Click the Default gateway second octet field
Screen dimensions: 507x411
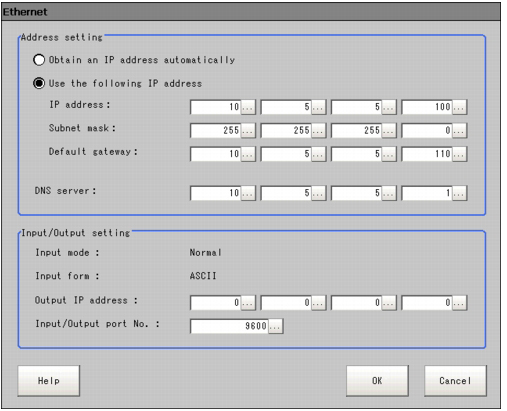tap(286, 154)
